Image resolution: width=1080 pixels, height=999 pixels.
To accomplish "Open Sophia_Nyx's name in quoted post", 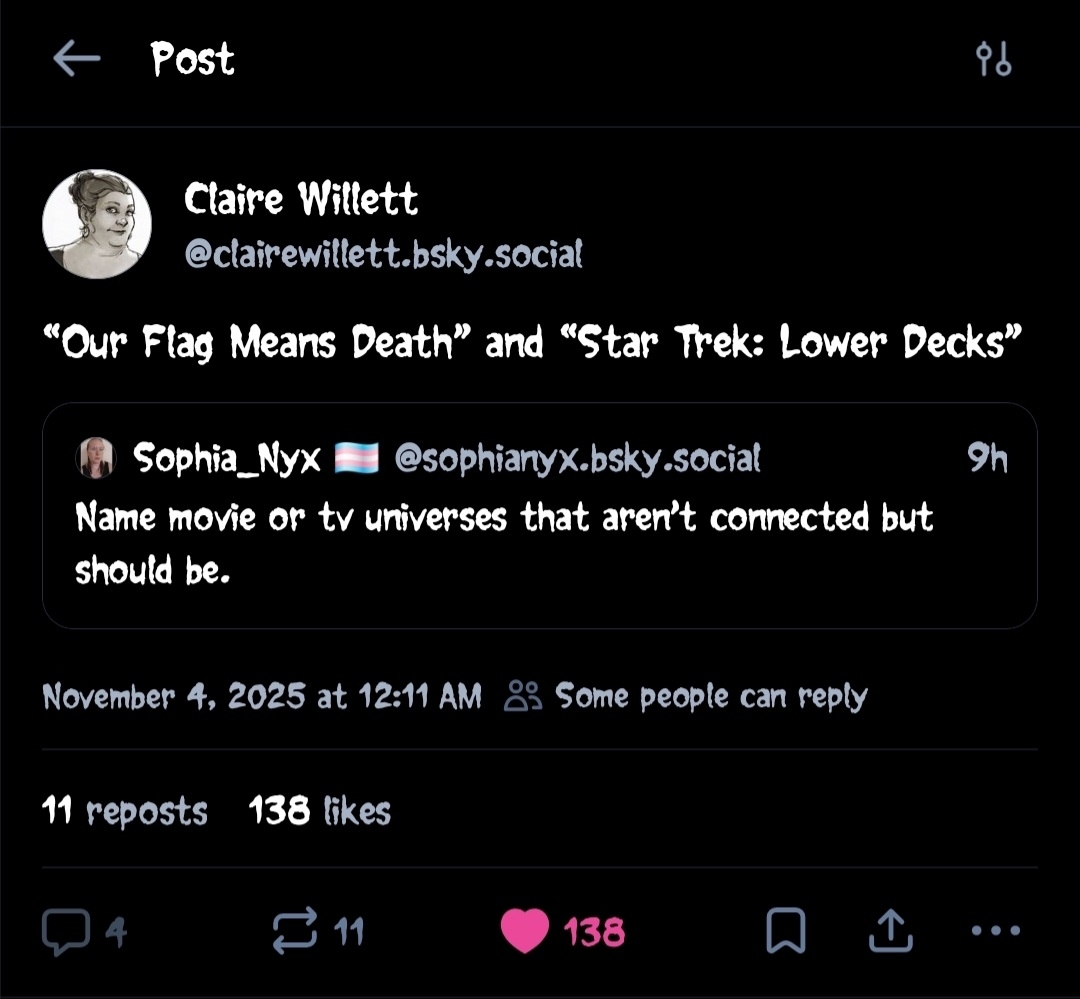I will 227,458.
